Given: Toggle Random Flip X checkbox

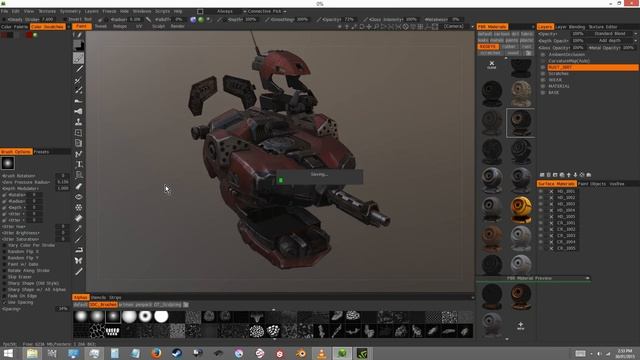Looking at the screenshot, I should pos(4,251).
